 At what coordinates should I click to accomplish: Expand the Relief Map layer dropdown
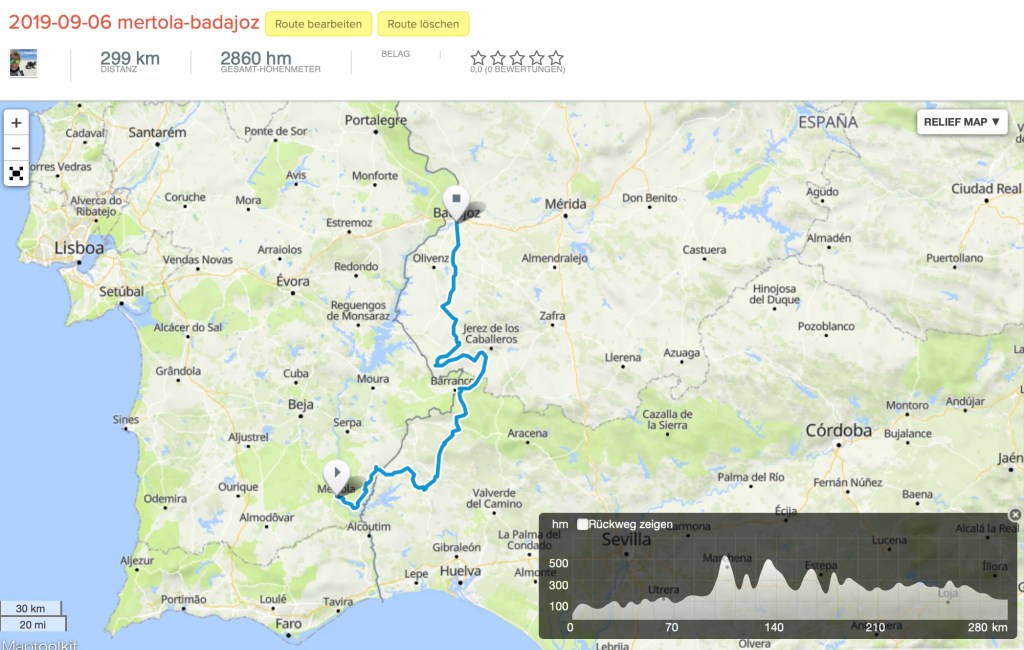[961, 122]
